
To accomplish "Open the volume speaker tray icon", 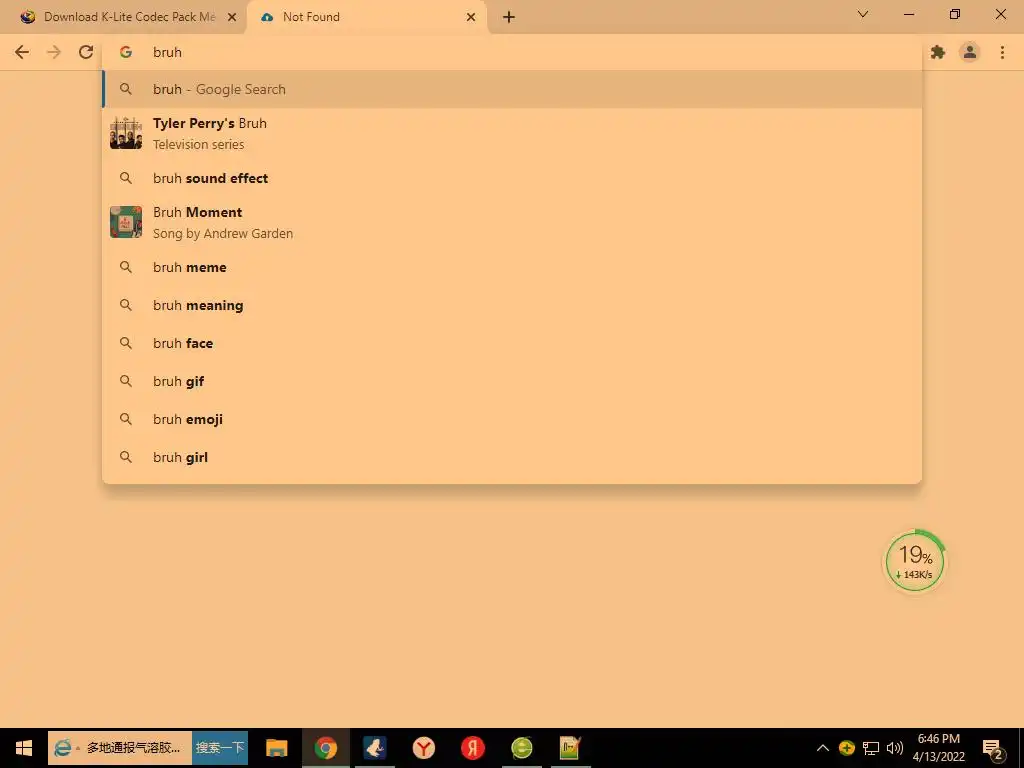I will [x=895, y=748].
